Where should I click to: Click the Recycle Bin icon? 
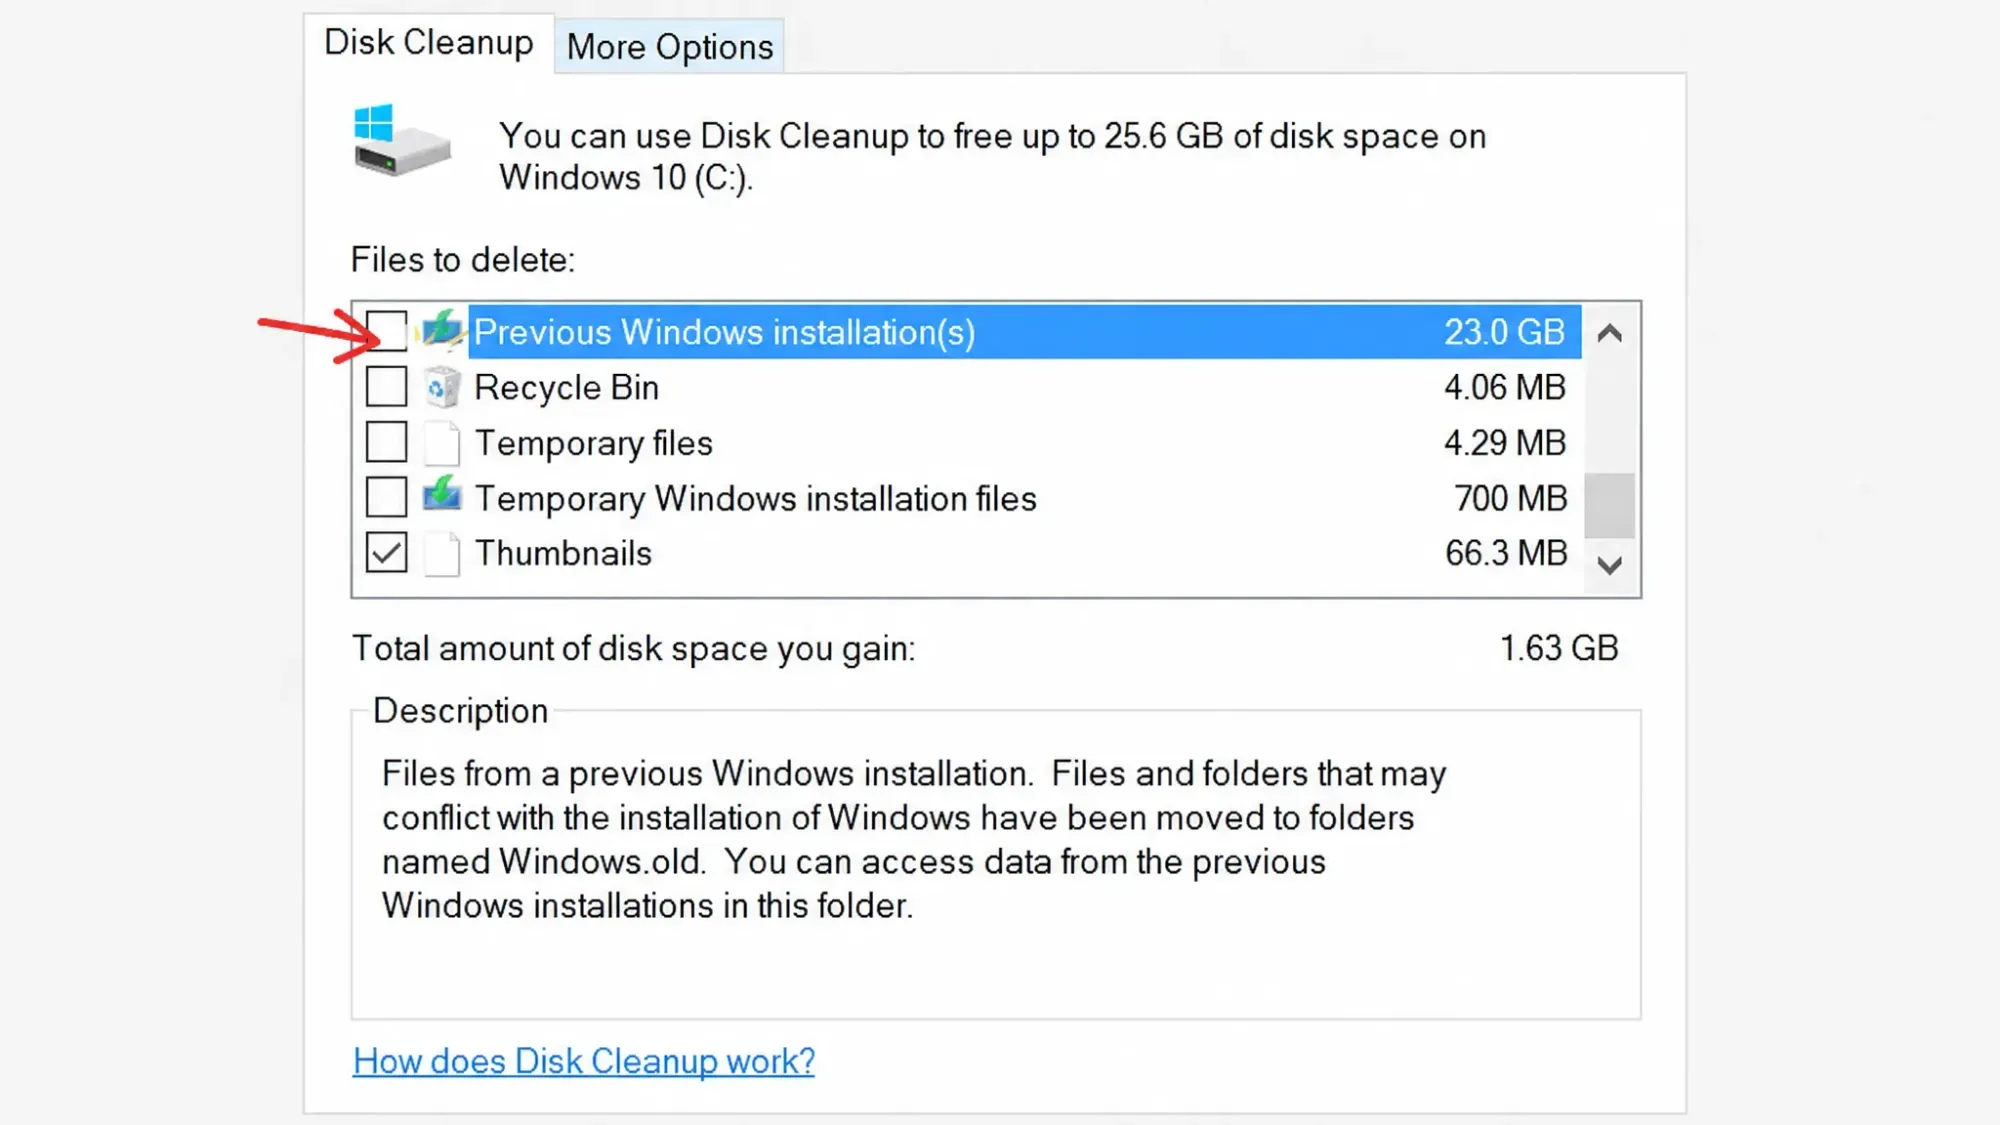441,387
